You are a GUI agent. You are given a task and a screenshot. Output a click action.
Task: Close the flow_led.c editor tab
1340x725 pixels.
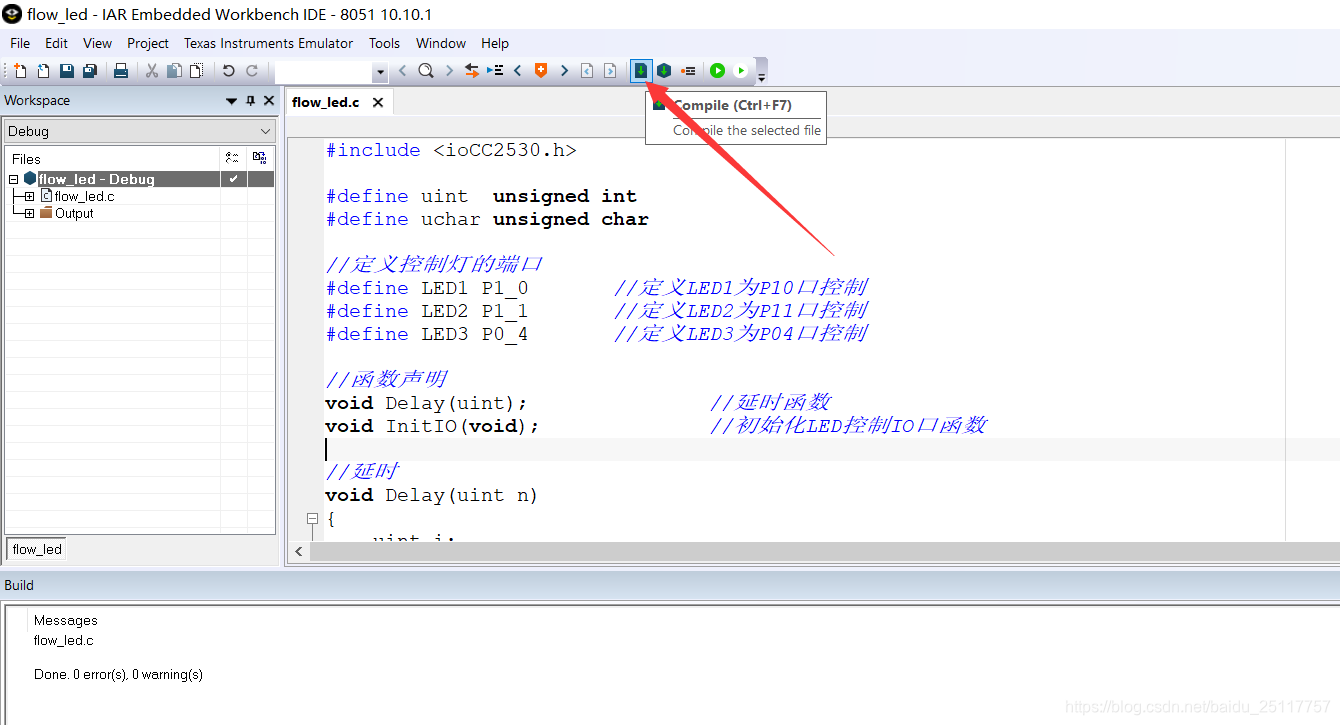tap(378, 102)
